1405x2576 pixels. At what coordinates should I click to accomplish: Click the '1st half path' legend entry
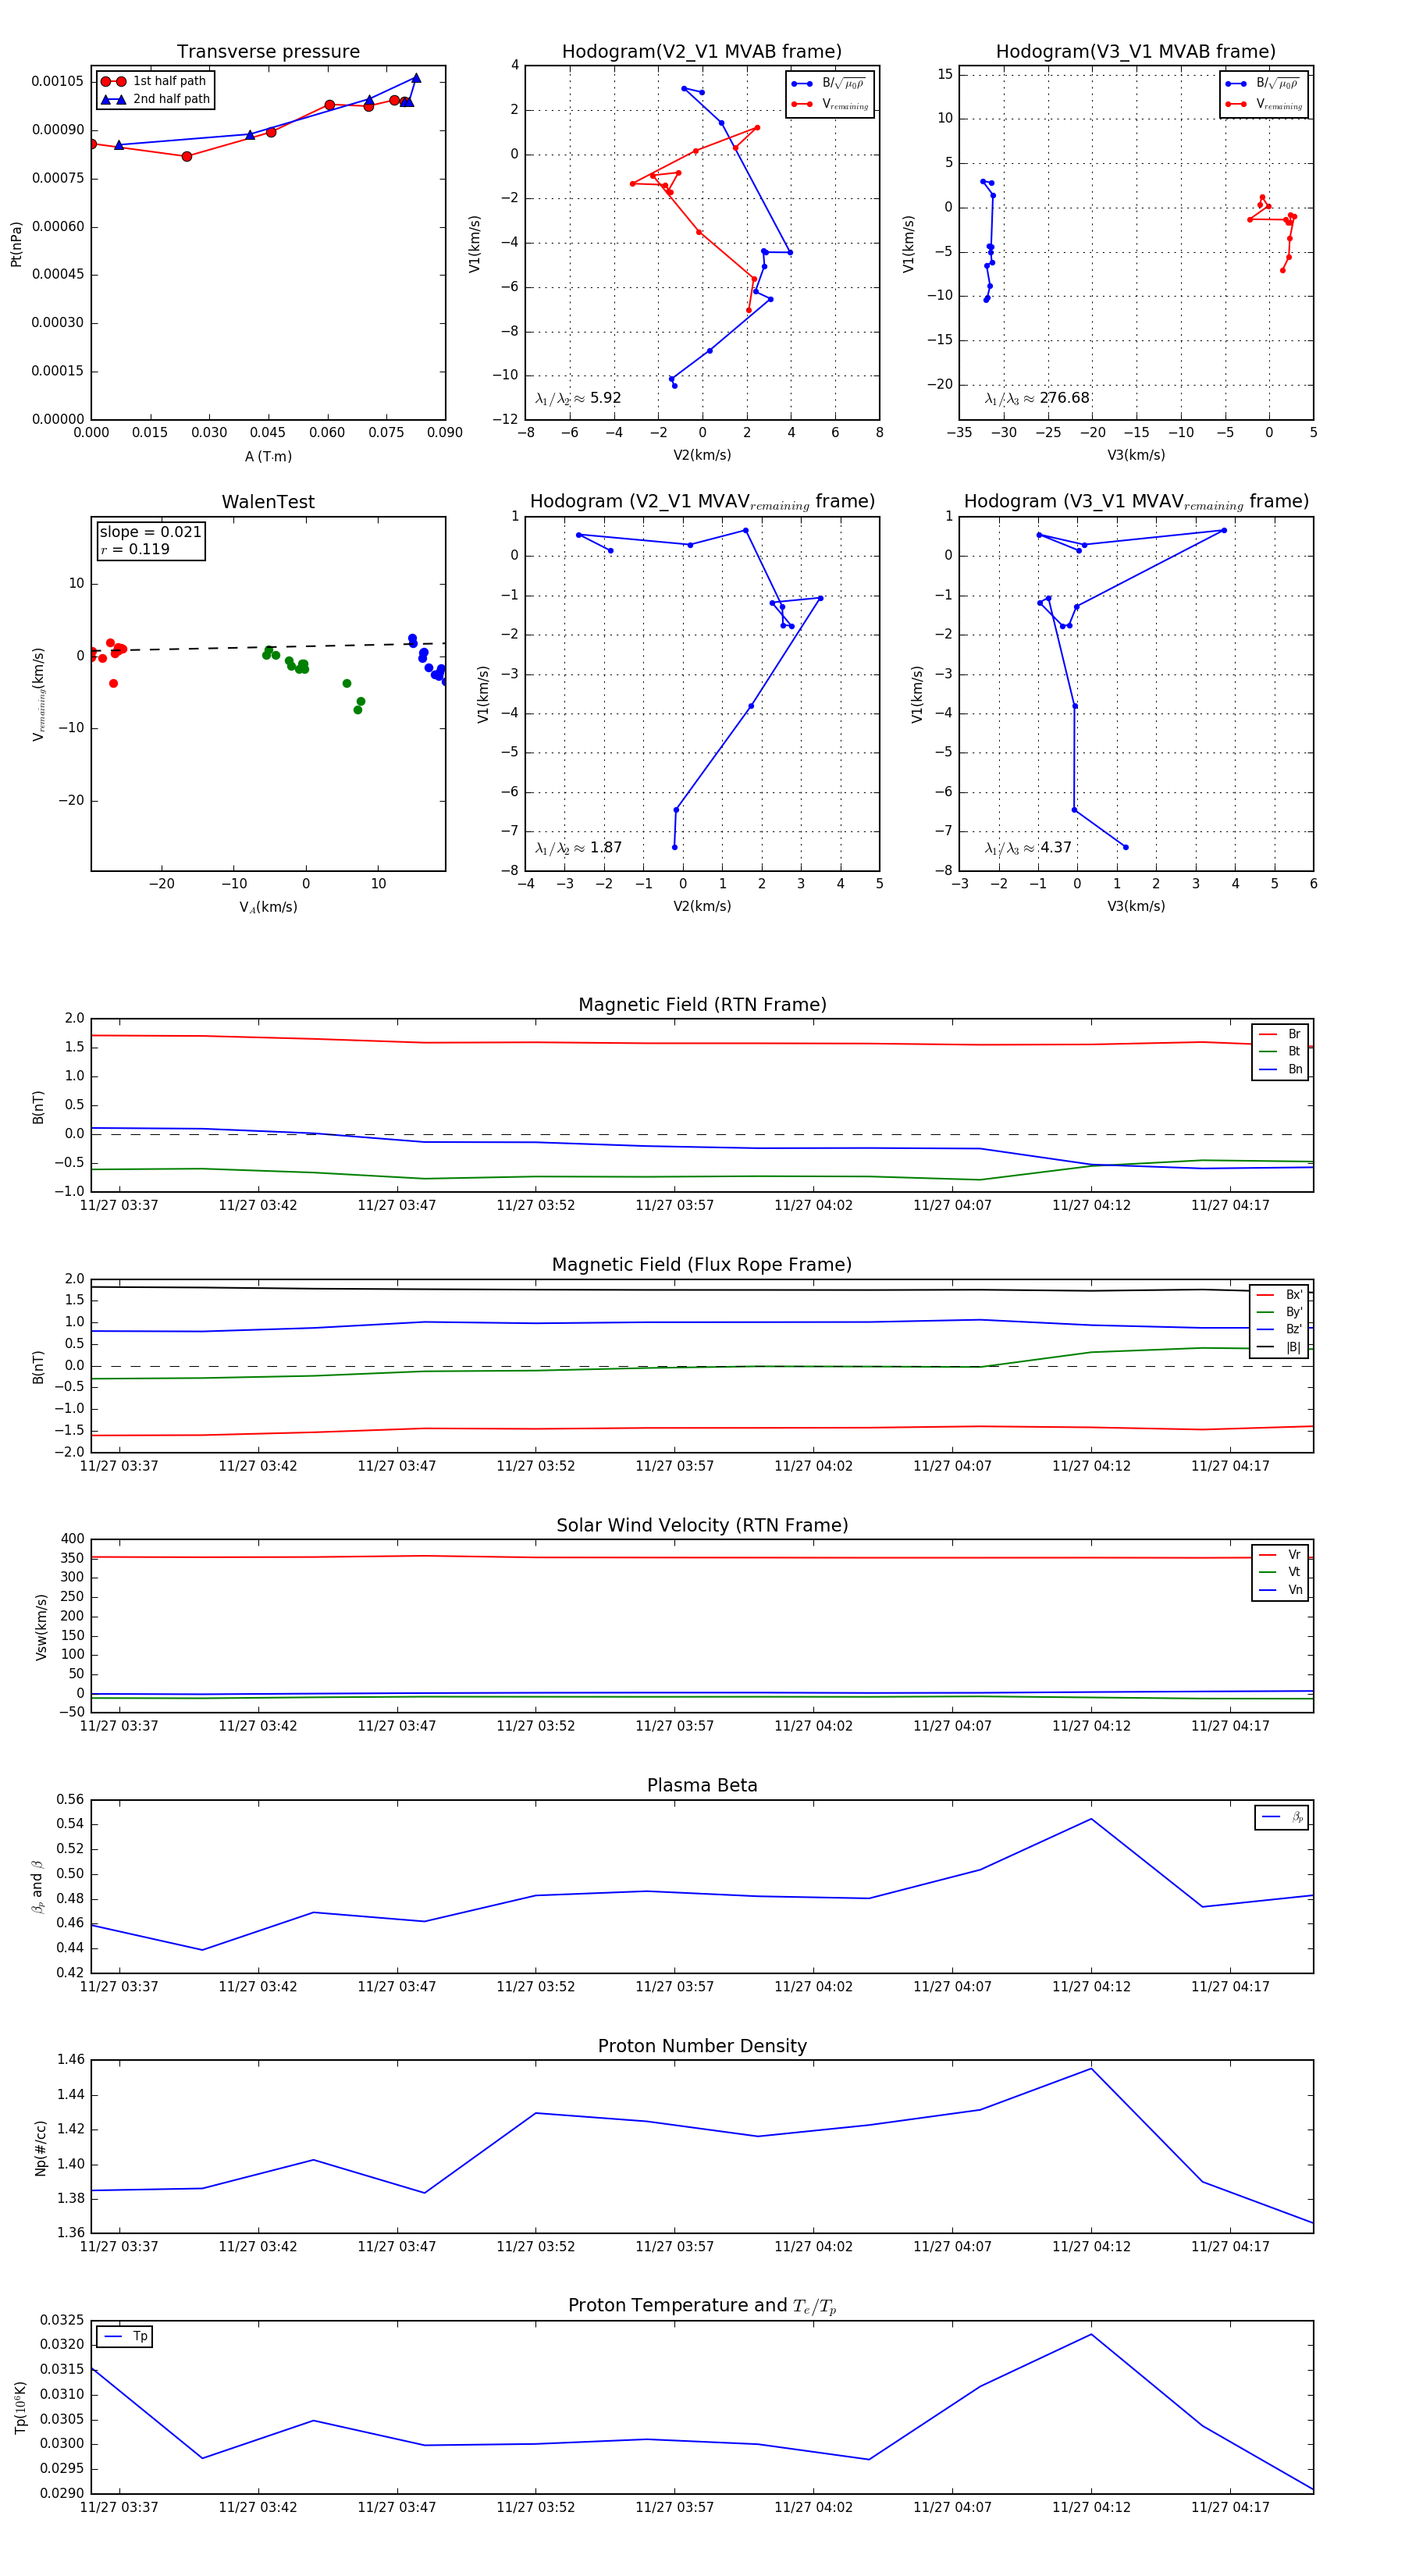(154, 81)
